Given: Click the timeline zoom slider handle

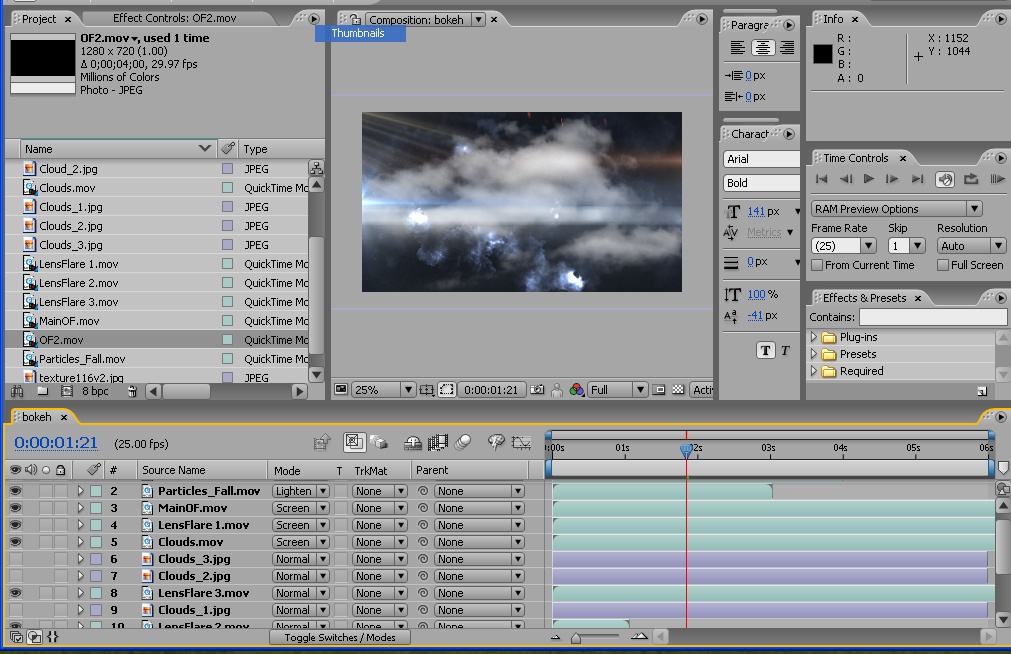Looking at the screenshot, I should [x=576, y=638].
